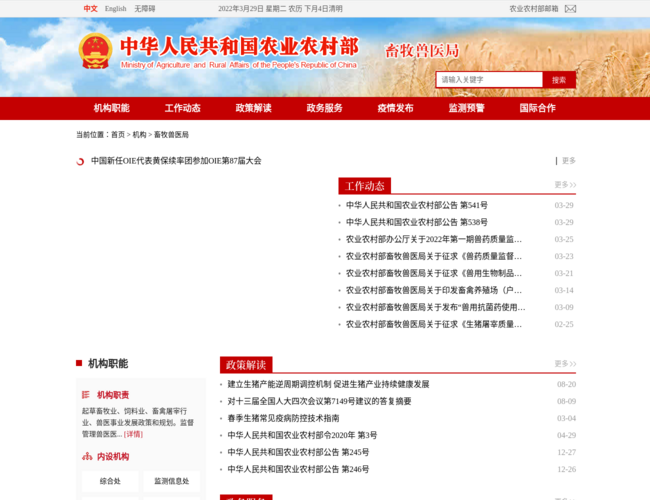Open 监测预警 in navigation bar

466,108
